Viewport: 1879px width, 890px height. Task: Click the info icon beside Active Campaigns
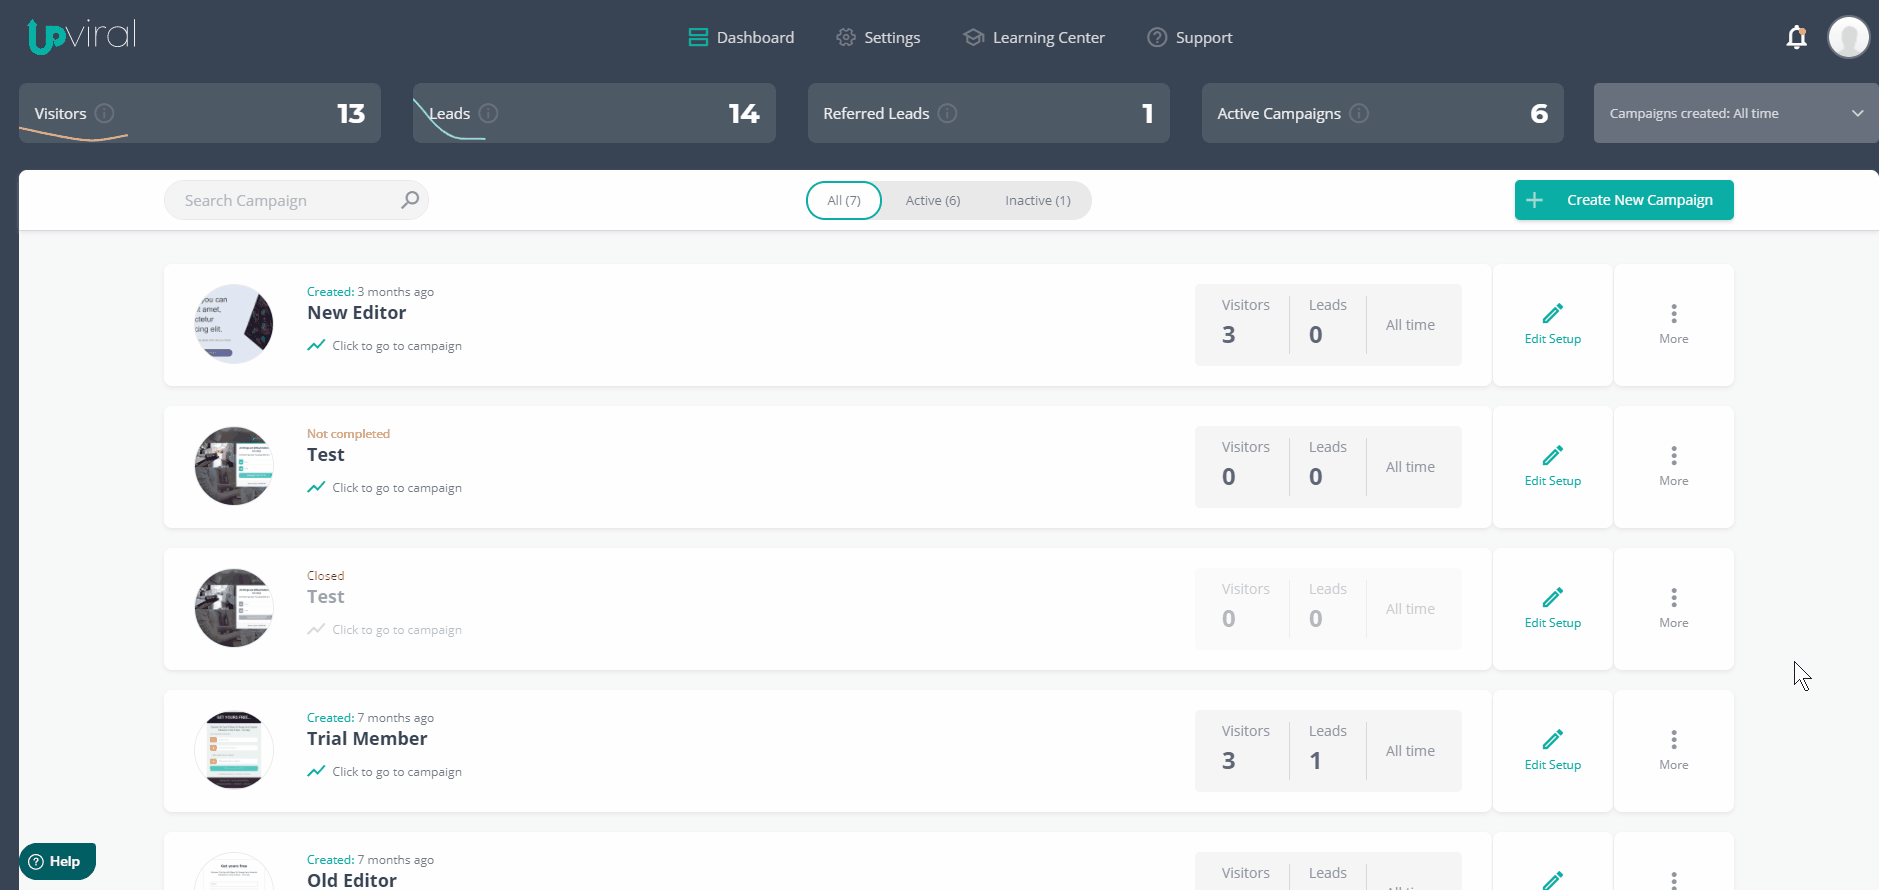(1359, 113)
